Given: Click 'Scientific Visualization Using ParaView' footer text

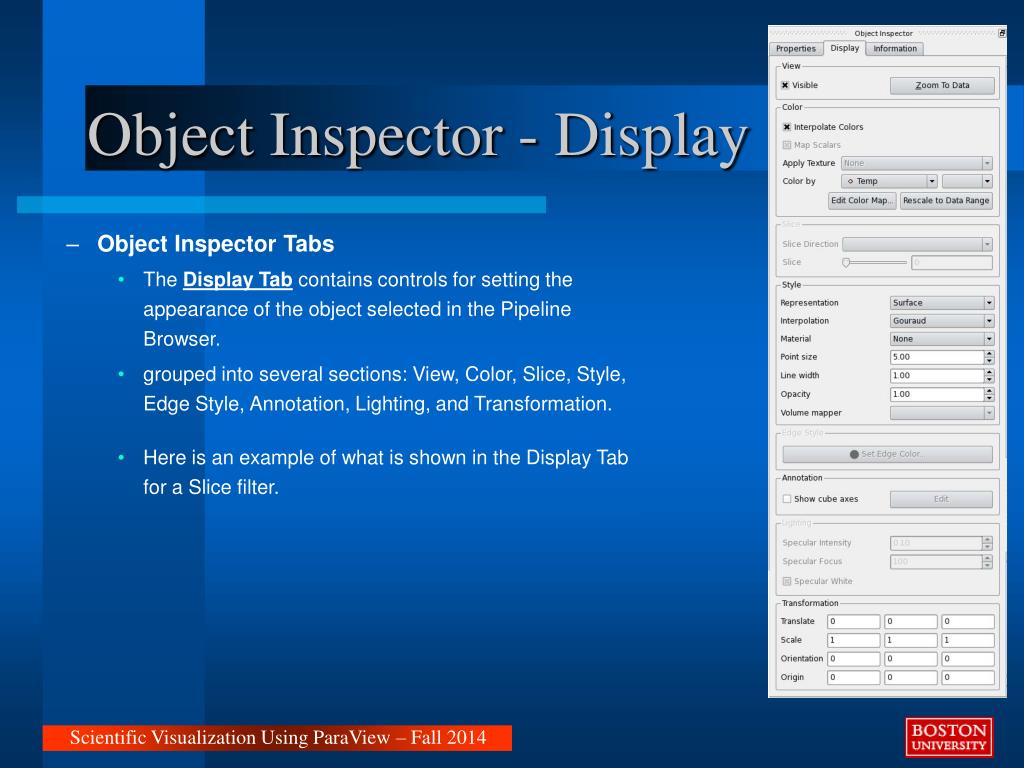Looking at the screenshot, I should point(229,737).
